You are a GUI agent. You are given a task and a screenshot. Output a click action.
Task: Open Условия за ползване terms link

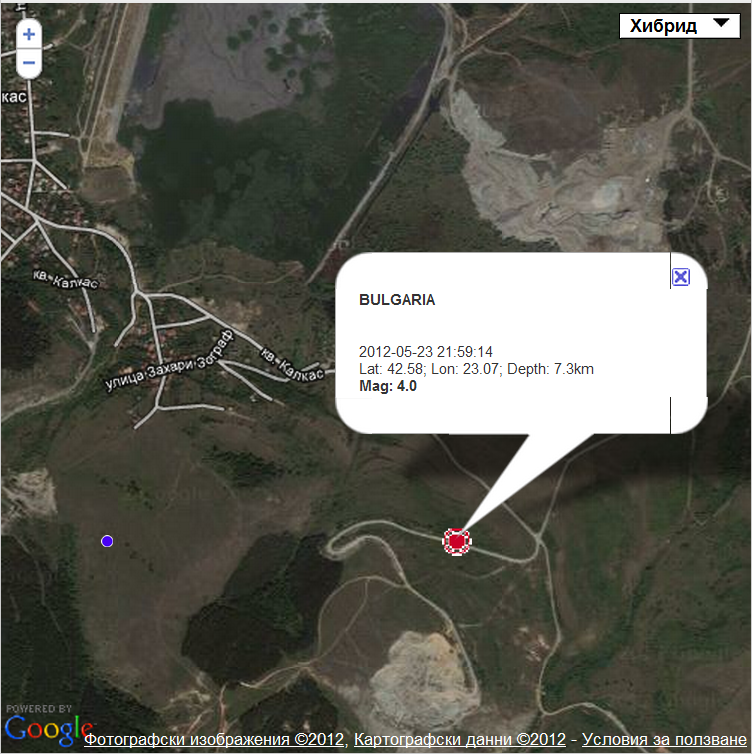pyautogui.click(x=664, y=739)
